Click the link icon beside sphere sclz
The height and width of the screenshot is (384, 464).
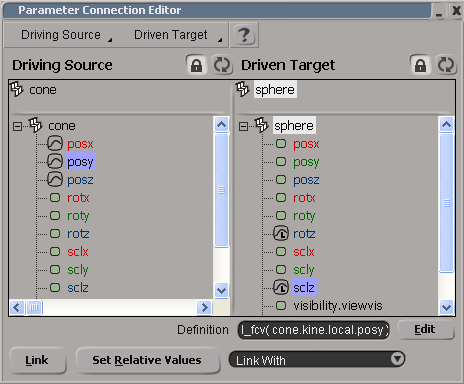(x=281, y=288)
